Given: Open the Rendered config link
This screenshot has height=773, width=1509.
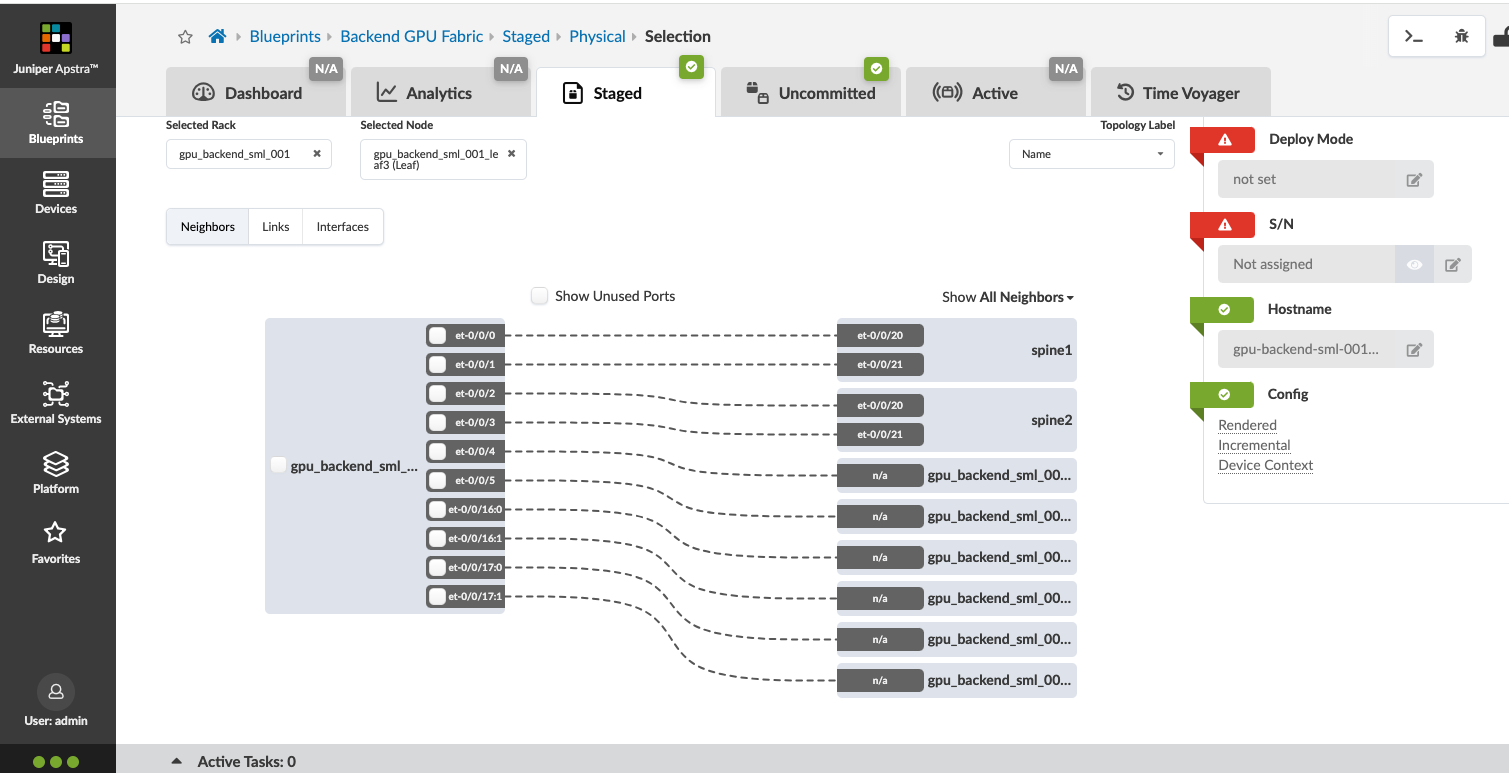Looking at the screenshot, I should [1247, 425].
